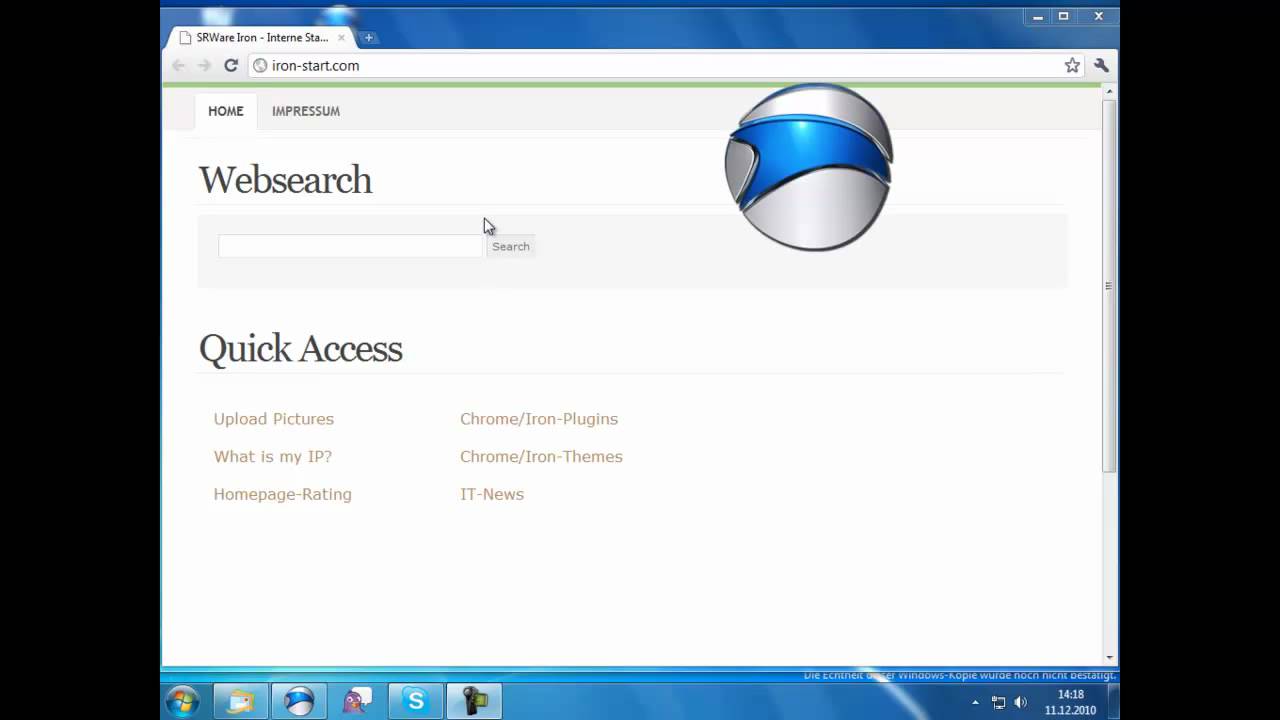Select the HOME navigation tab
1280x720 pixels.
[x=226, y=111]
